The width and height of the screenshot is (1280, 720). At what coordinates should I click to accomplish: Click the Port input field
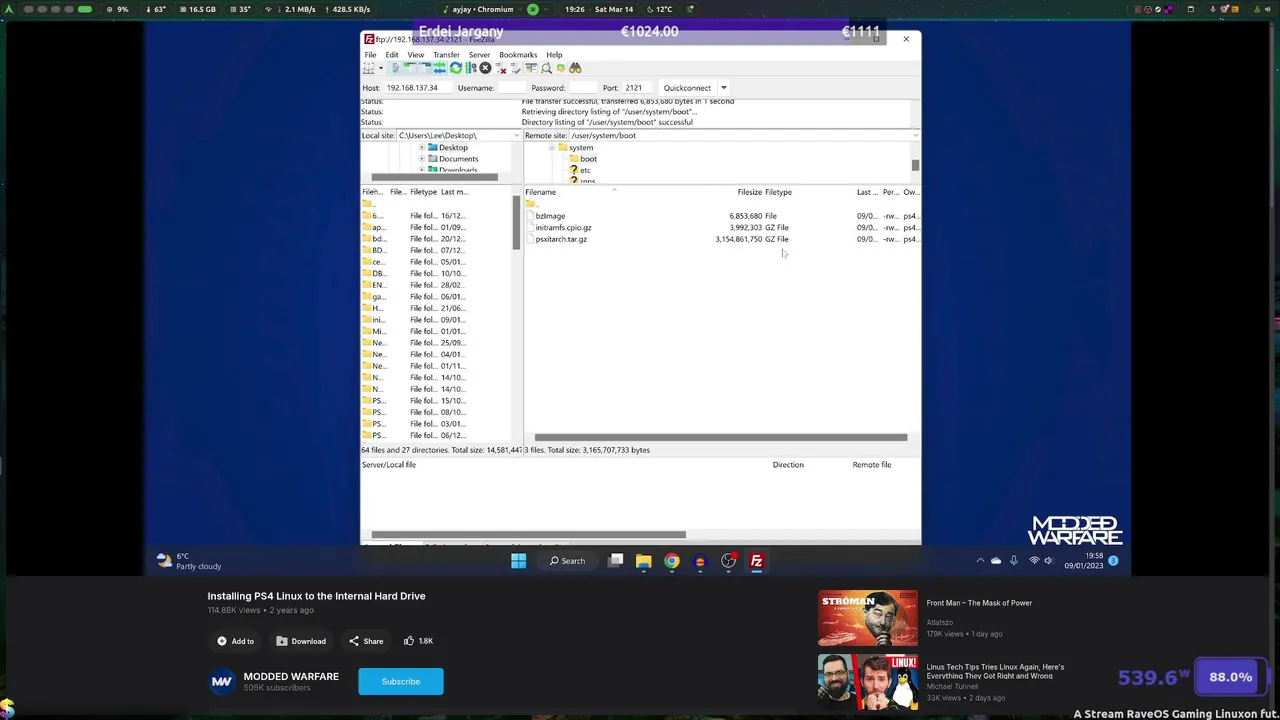coord(637,88)
